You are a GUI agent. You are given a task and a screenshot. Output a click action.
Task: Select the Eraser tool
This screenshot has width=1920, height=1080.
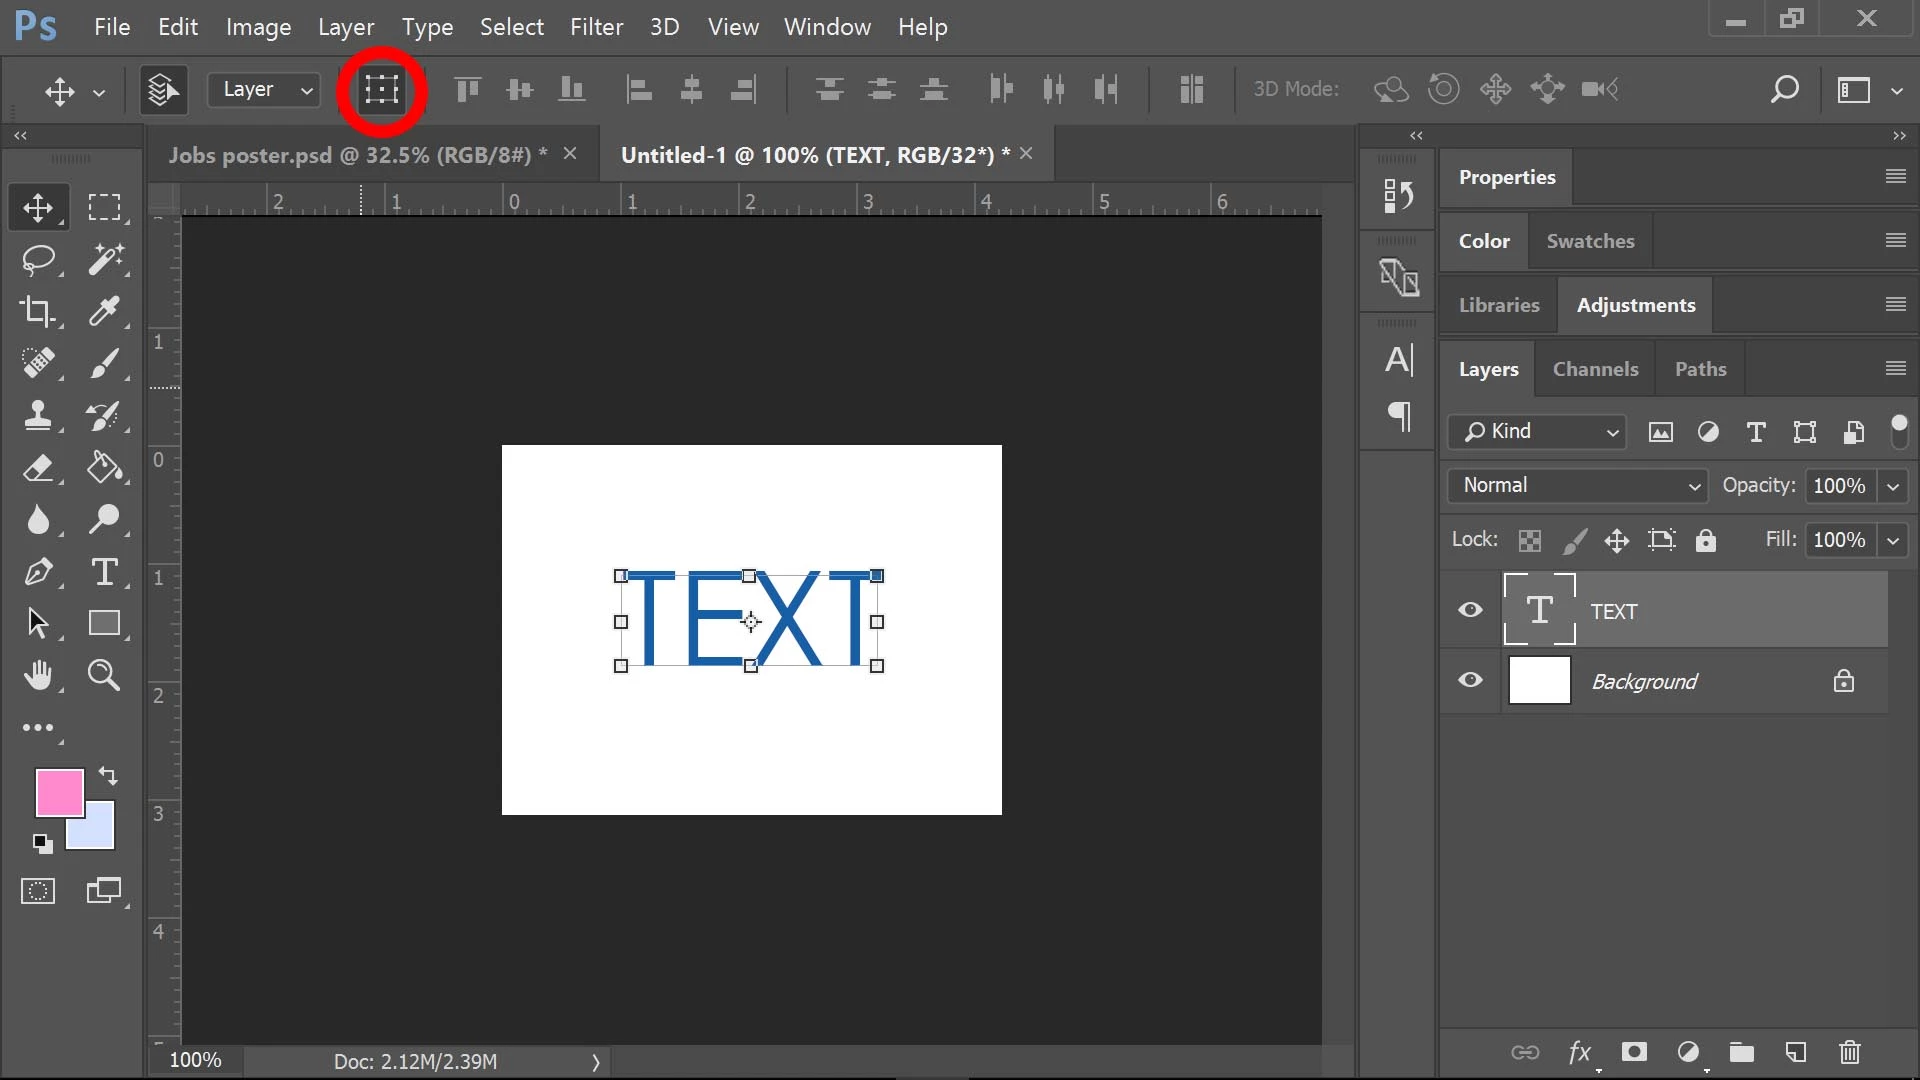click(38, 468)
